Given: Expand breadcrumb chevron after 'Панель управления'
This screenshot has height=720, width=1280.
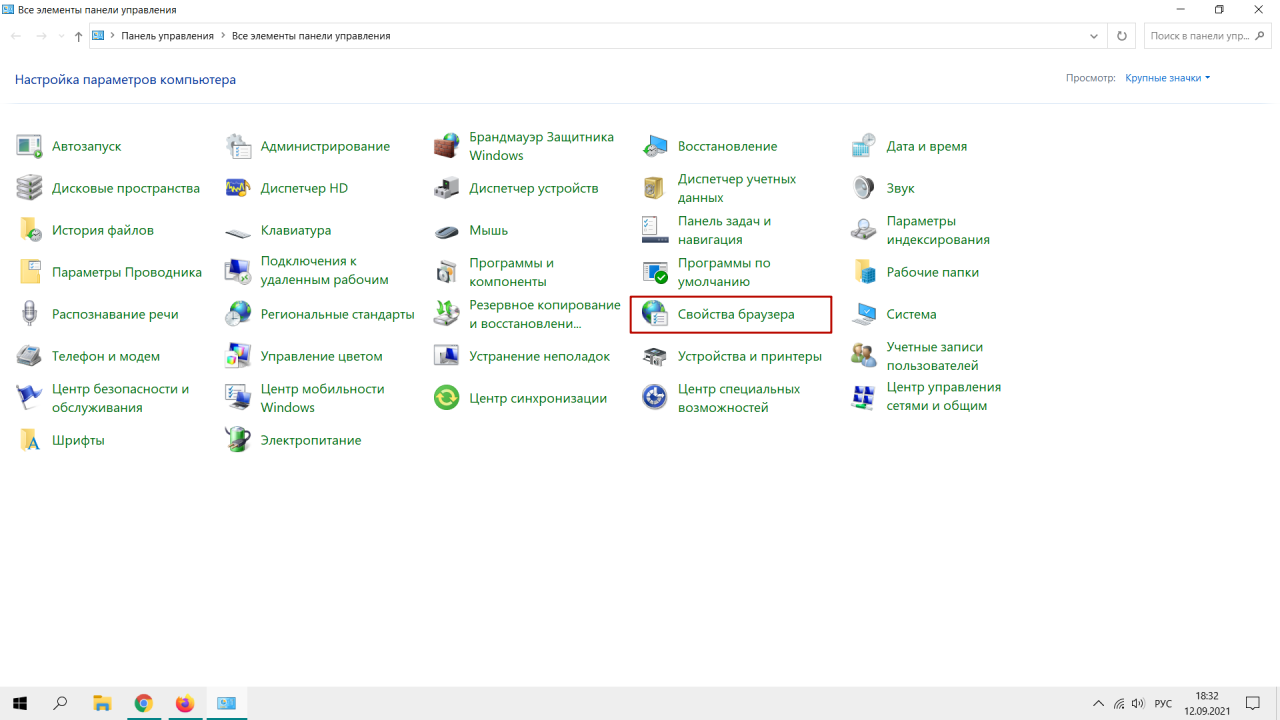Looking at the screenshot, I should click(x=223, y=36).
